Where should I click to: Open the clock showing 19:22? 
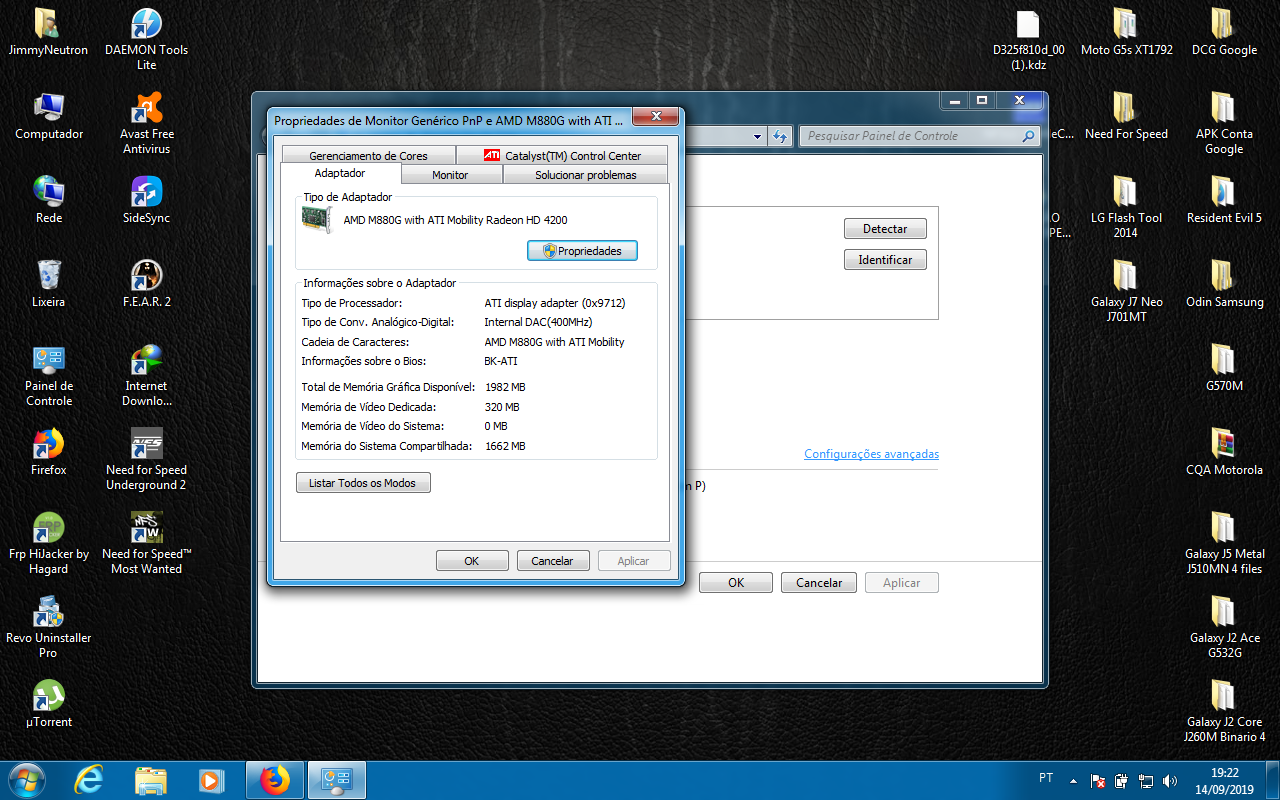1225,781
